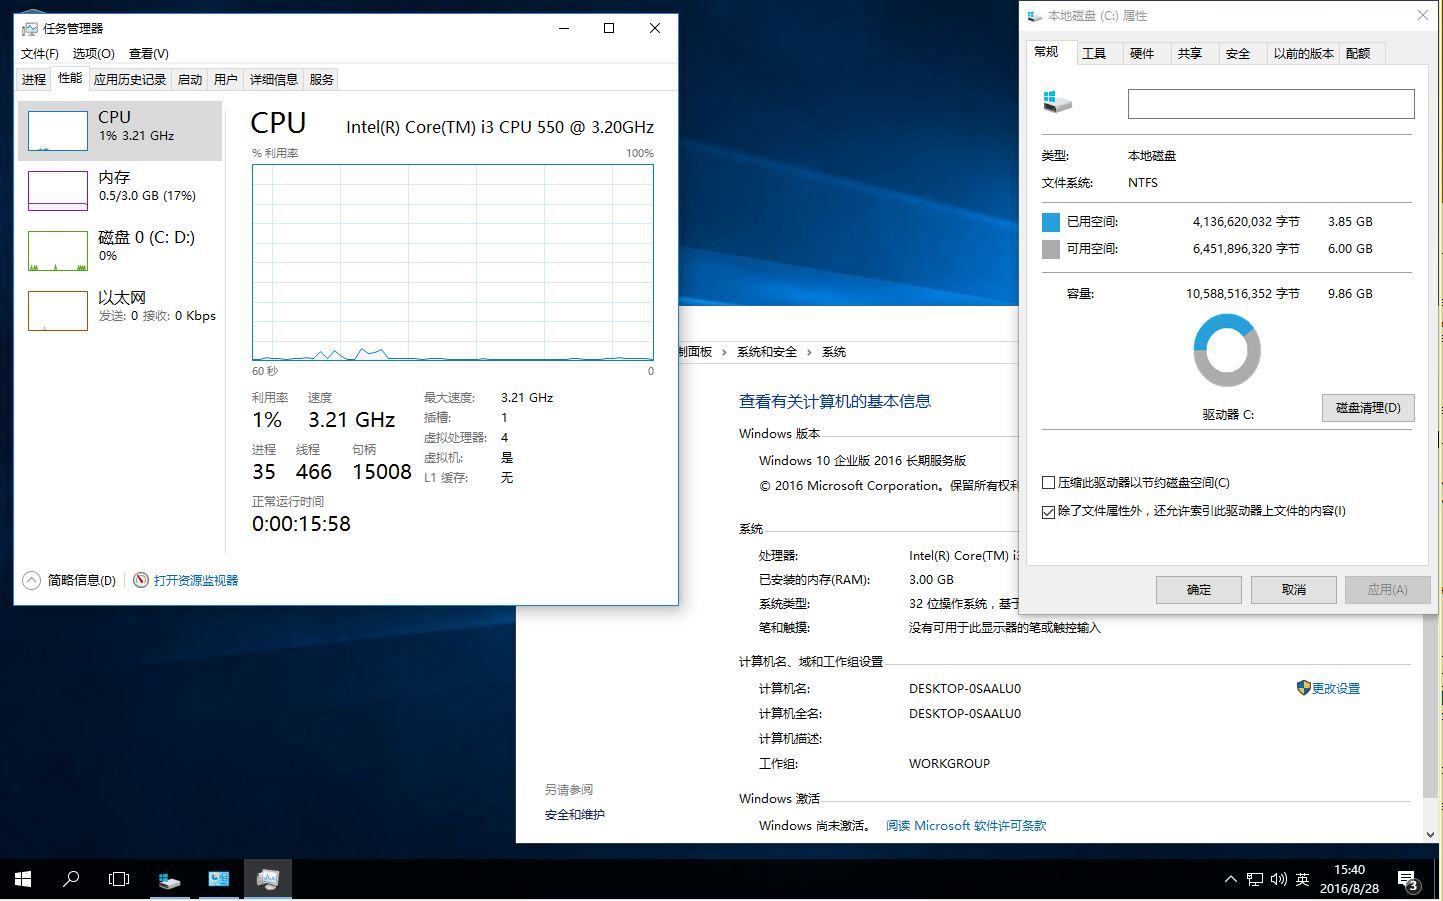This screenshot has width=1443, height=901.
Task: Click the System control panel taskbar icon
Action: [218, 879]
